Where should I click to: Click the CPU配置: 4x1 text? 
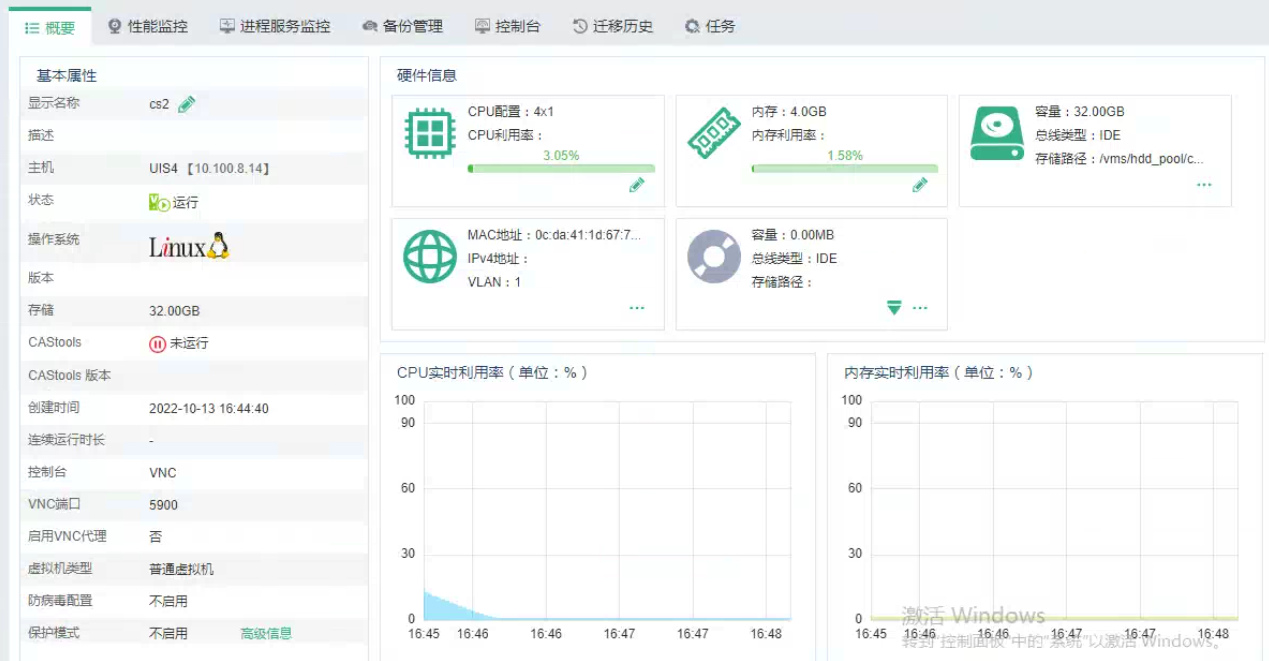click(x=511, y=111)
